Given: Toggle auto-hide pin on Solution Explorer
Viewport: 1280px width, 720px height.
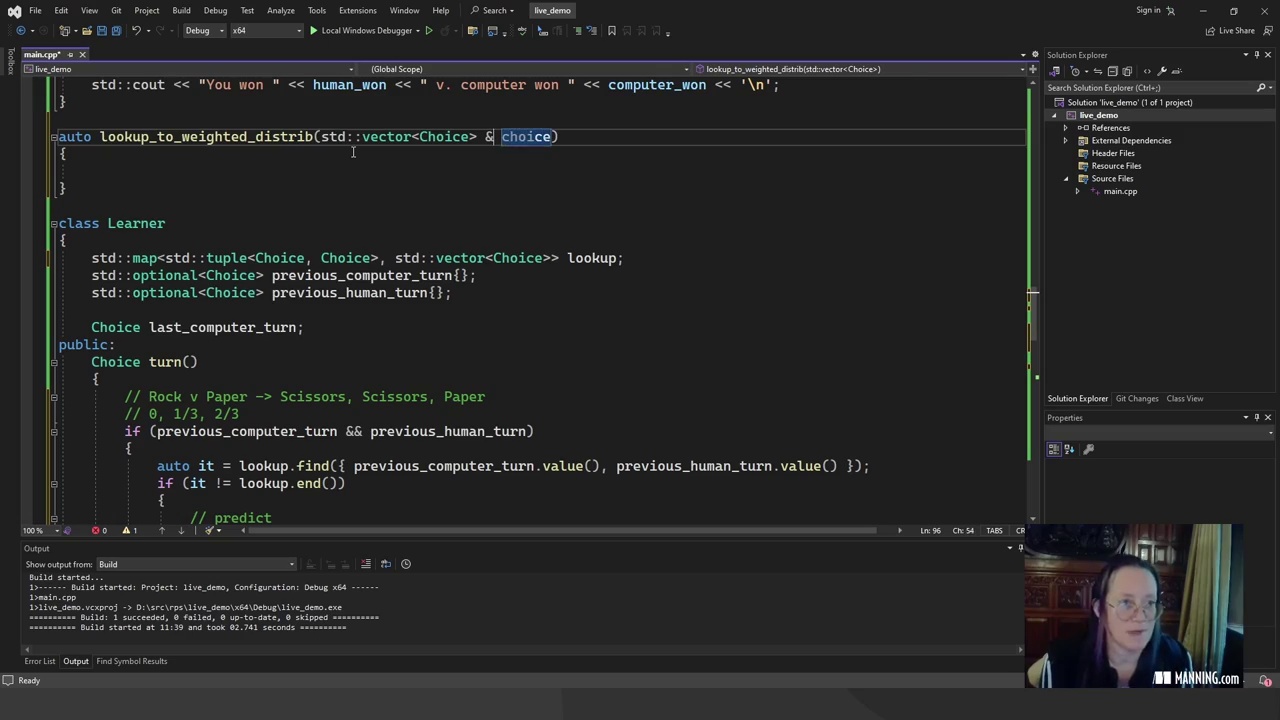Looking at the screenshot, I should point(1257,55).
